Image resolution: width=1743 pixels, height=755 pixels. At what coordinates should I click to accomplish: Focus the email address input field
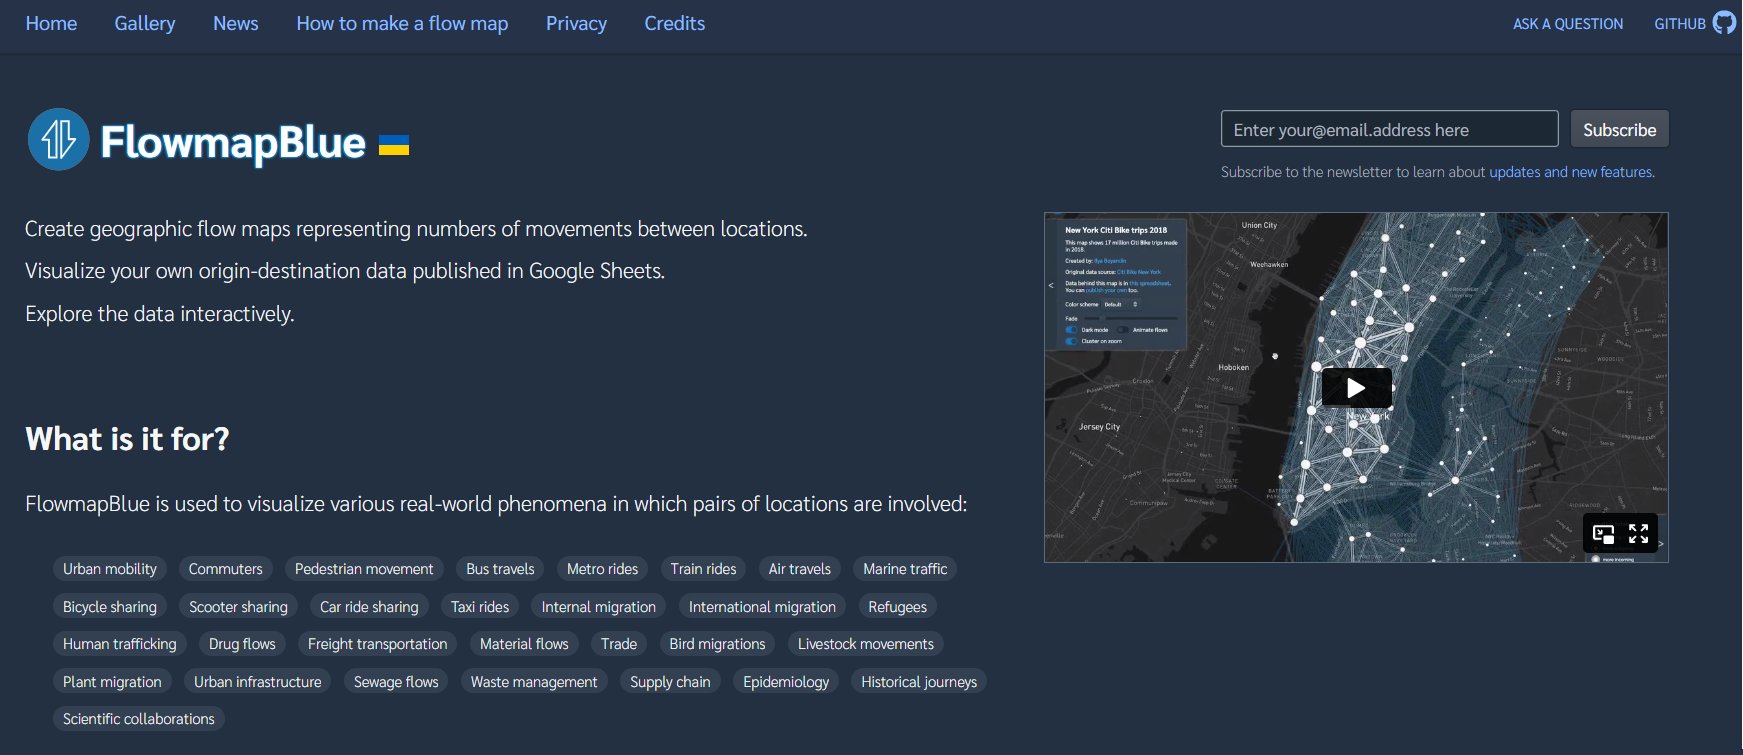coord(1389,129)
